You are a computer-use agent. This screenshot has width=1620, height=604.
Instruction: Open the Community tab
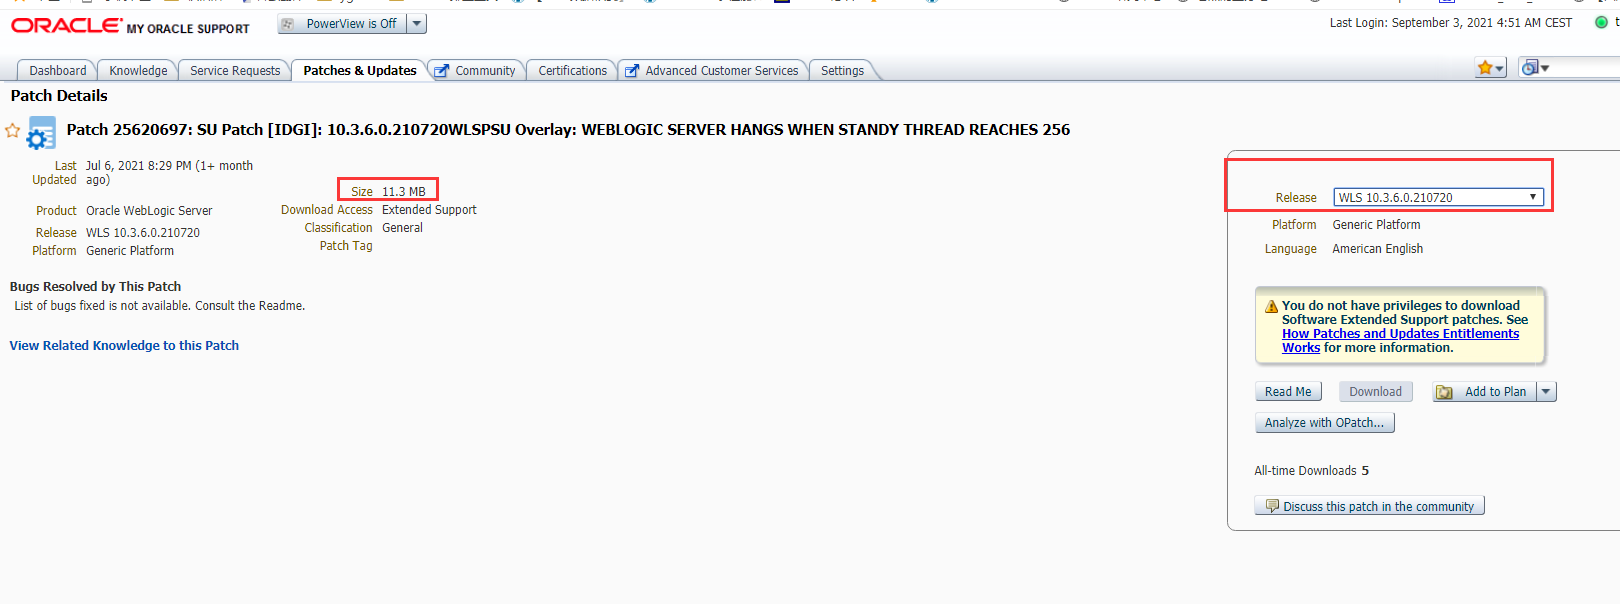click(x=485, y=70)
